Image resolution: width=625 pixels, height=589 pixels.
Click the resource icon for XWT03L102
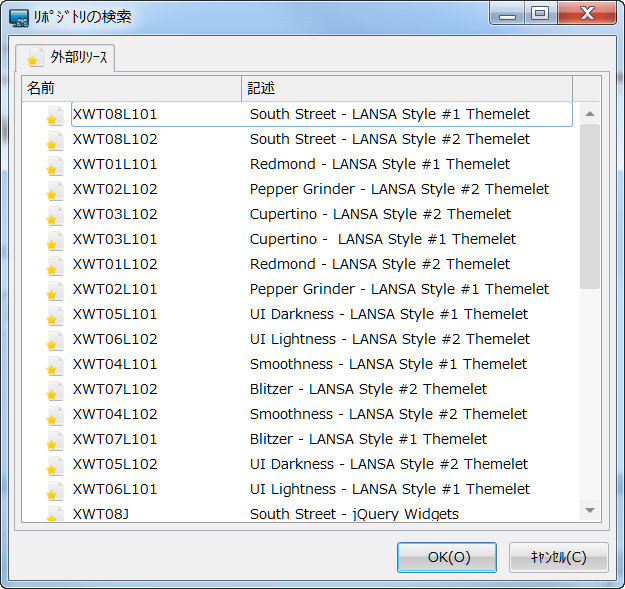[x=55, y=216]
